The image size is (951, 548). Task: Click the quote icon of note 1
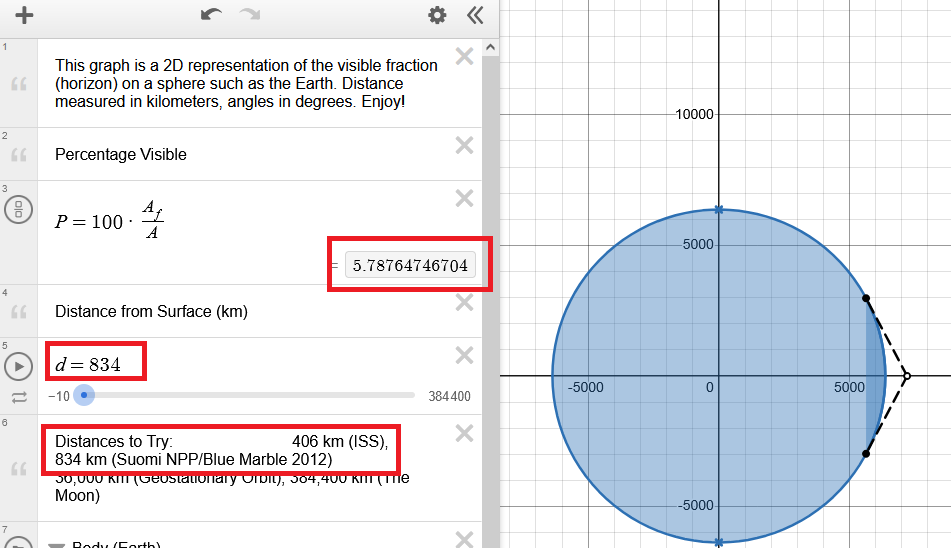click(x=18, y=84)
